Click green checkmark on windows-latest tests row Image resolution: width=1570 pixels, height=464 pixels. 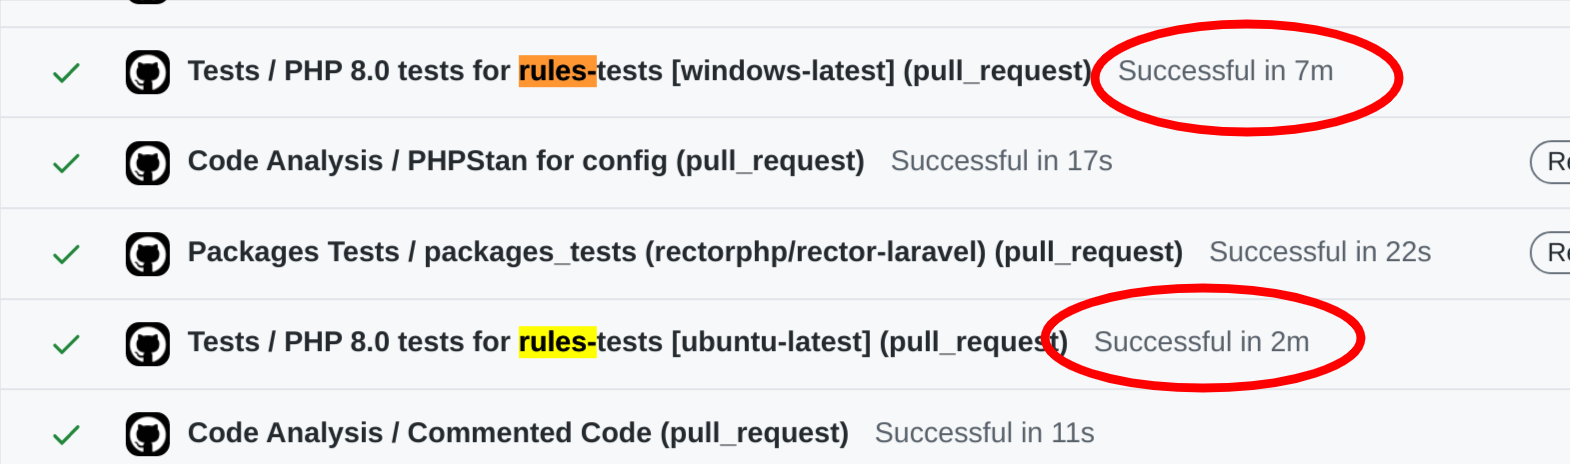click(66, 73)
